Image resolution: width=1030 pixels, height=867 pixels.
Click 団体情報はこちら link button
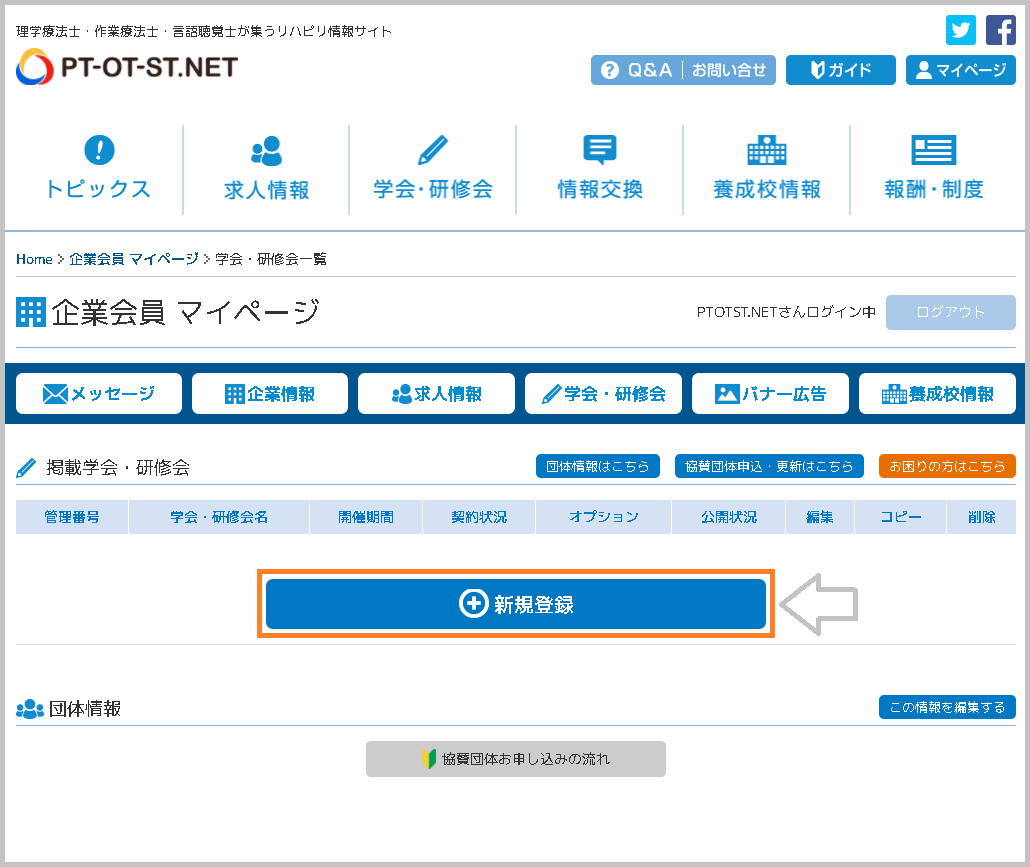598,466
